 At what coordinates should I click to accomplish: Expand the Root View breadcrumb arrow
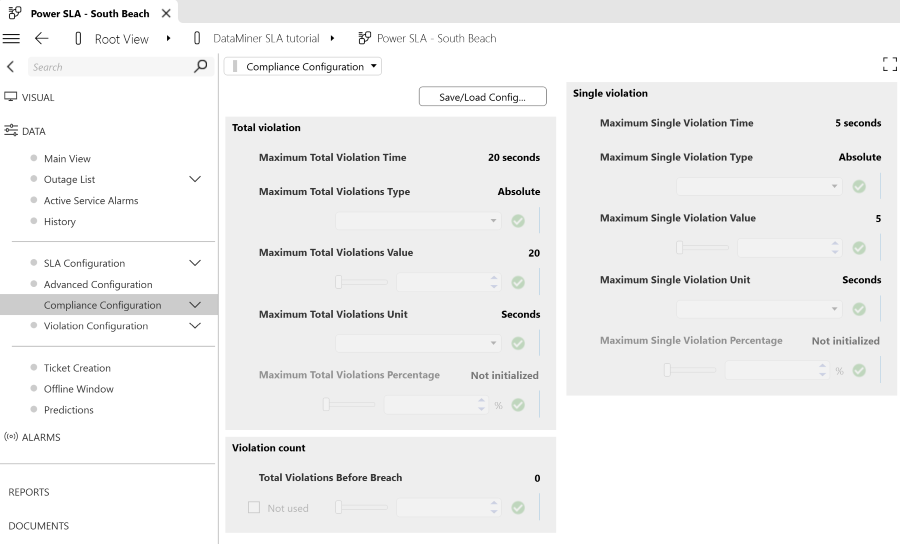168,38
